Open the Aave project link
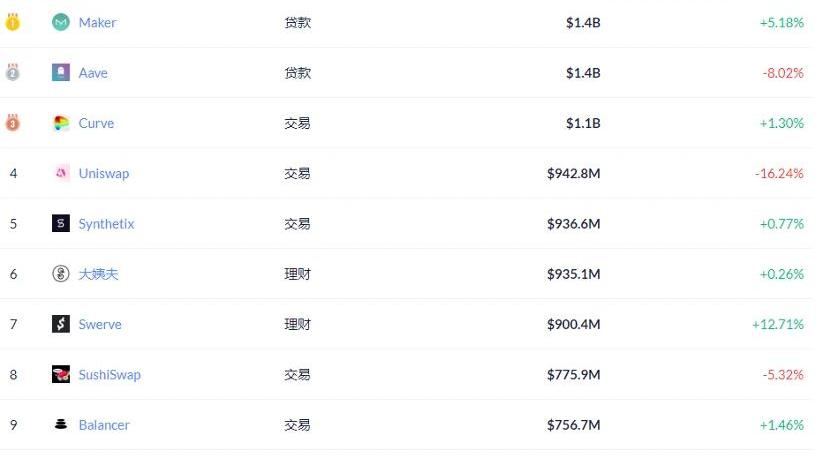 [x=93, y=73]
